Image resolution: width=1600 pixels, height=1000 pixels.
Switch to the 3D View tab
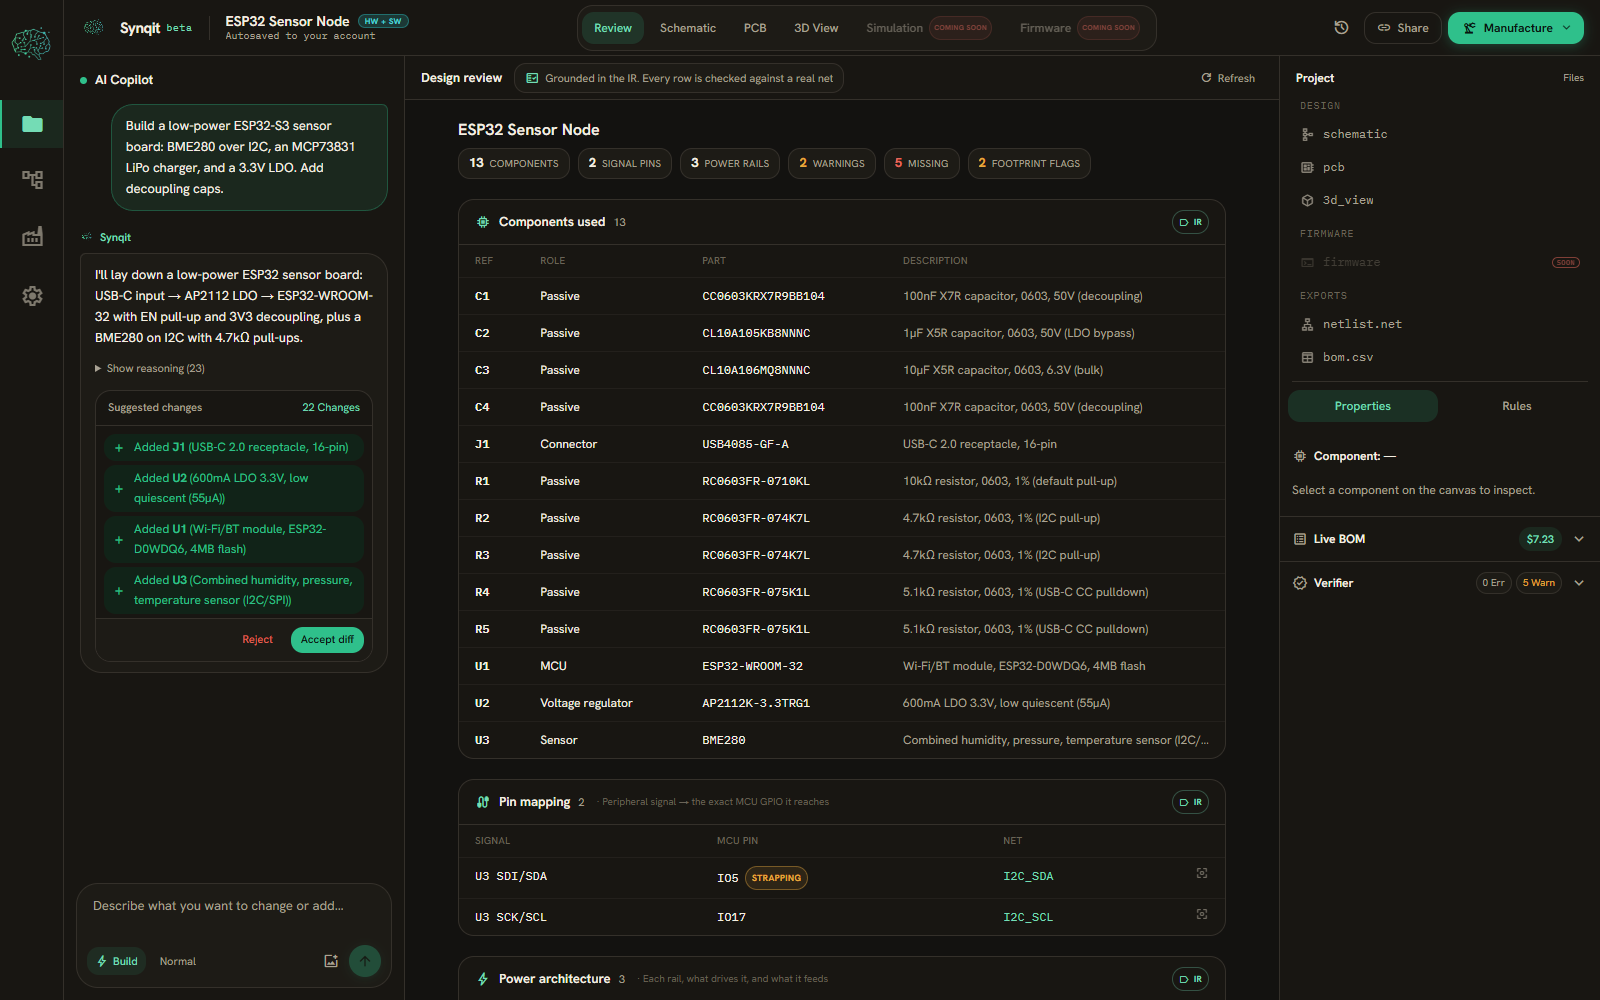click(816, 28)
